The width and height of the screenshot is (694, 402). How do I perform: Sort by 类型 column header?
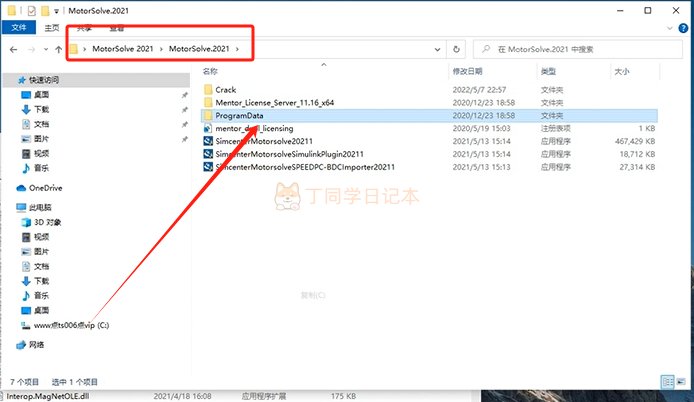click(548, 71)
